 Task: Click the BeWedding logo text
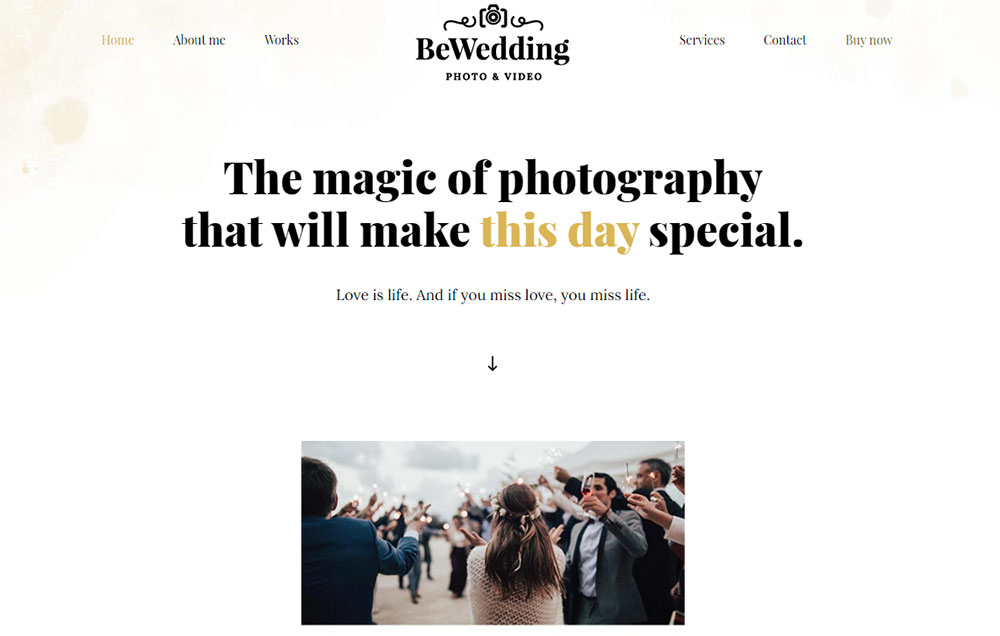coord(492,50)
